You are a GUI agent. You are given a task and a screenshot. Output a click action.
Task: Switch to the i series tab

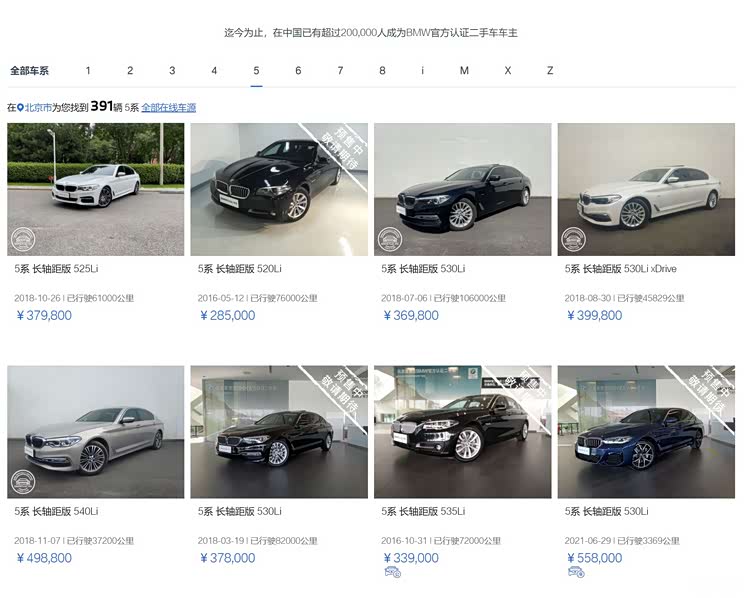click(423, 71)
